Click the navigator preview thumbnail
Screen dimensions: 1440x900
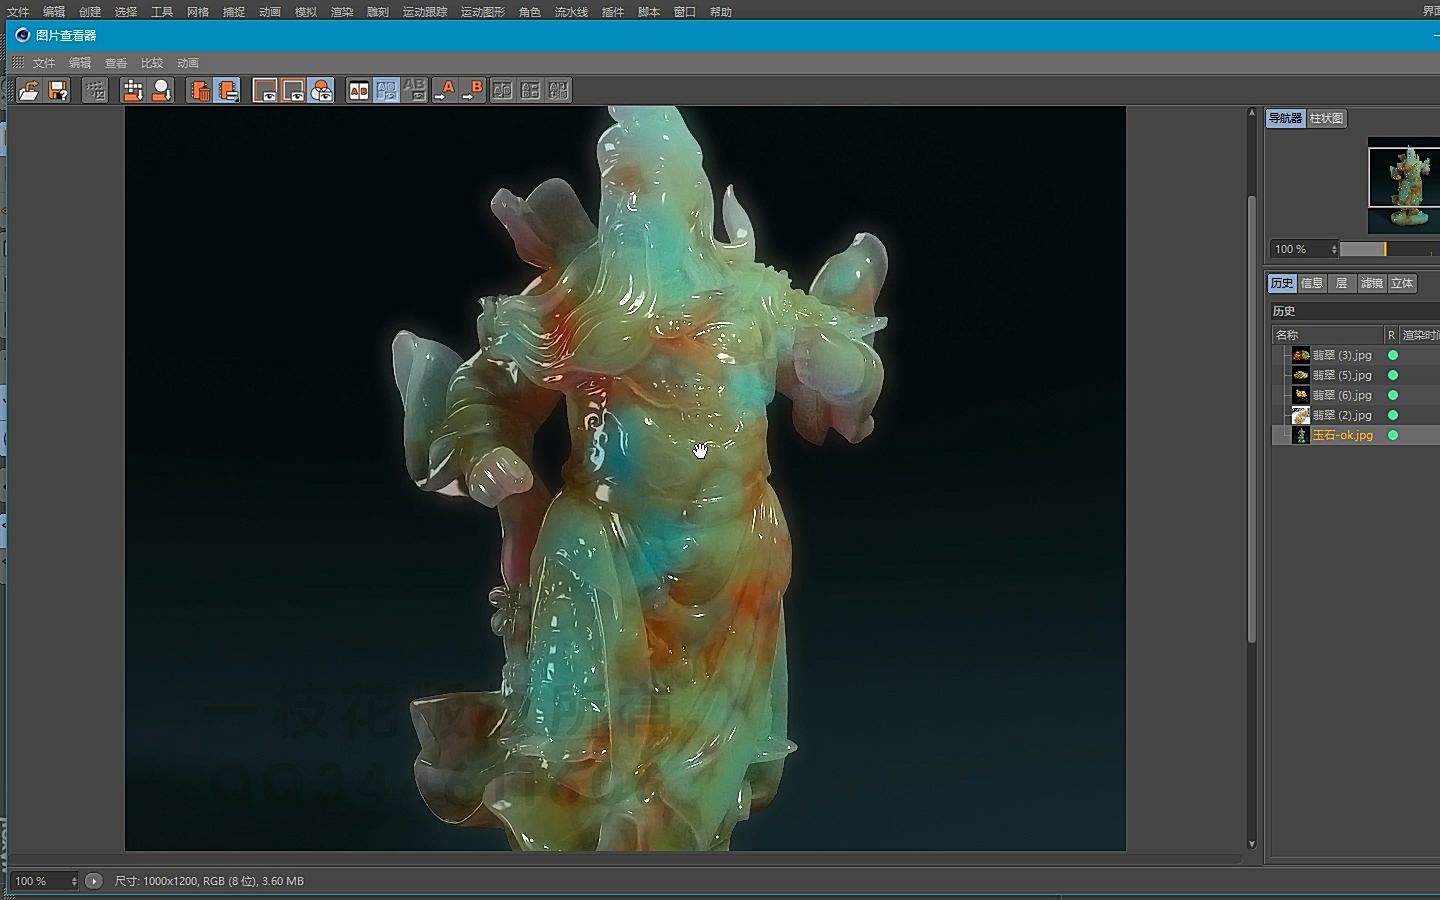coord(1403,186)
